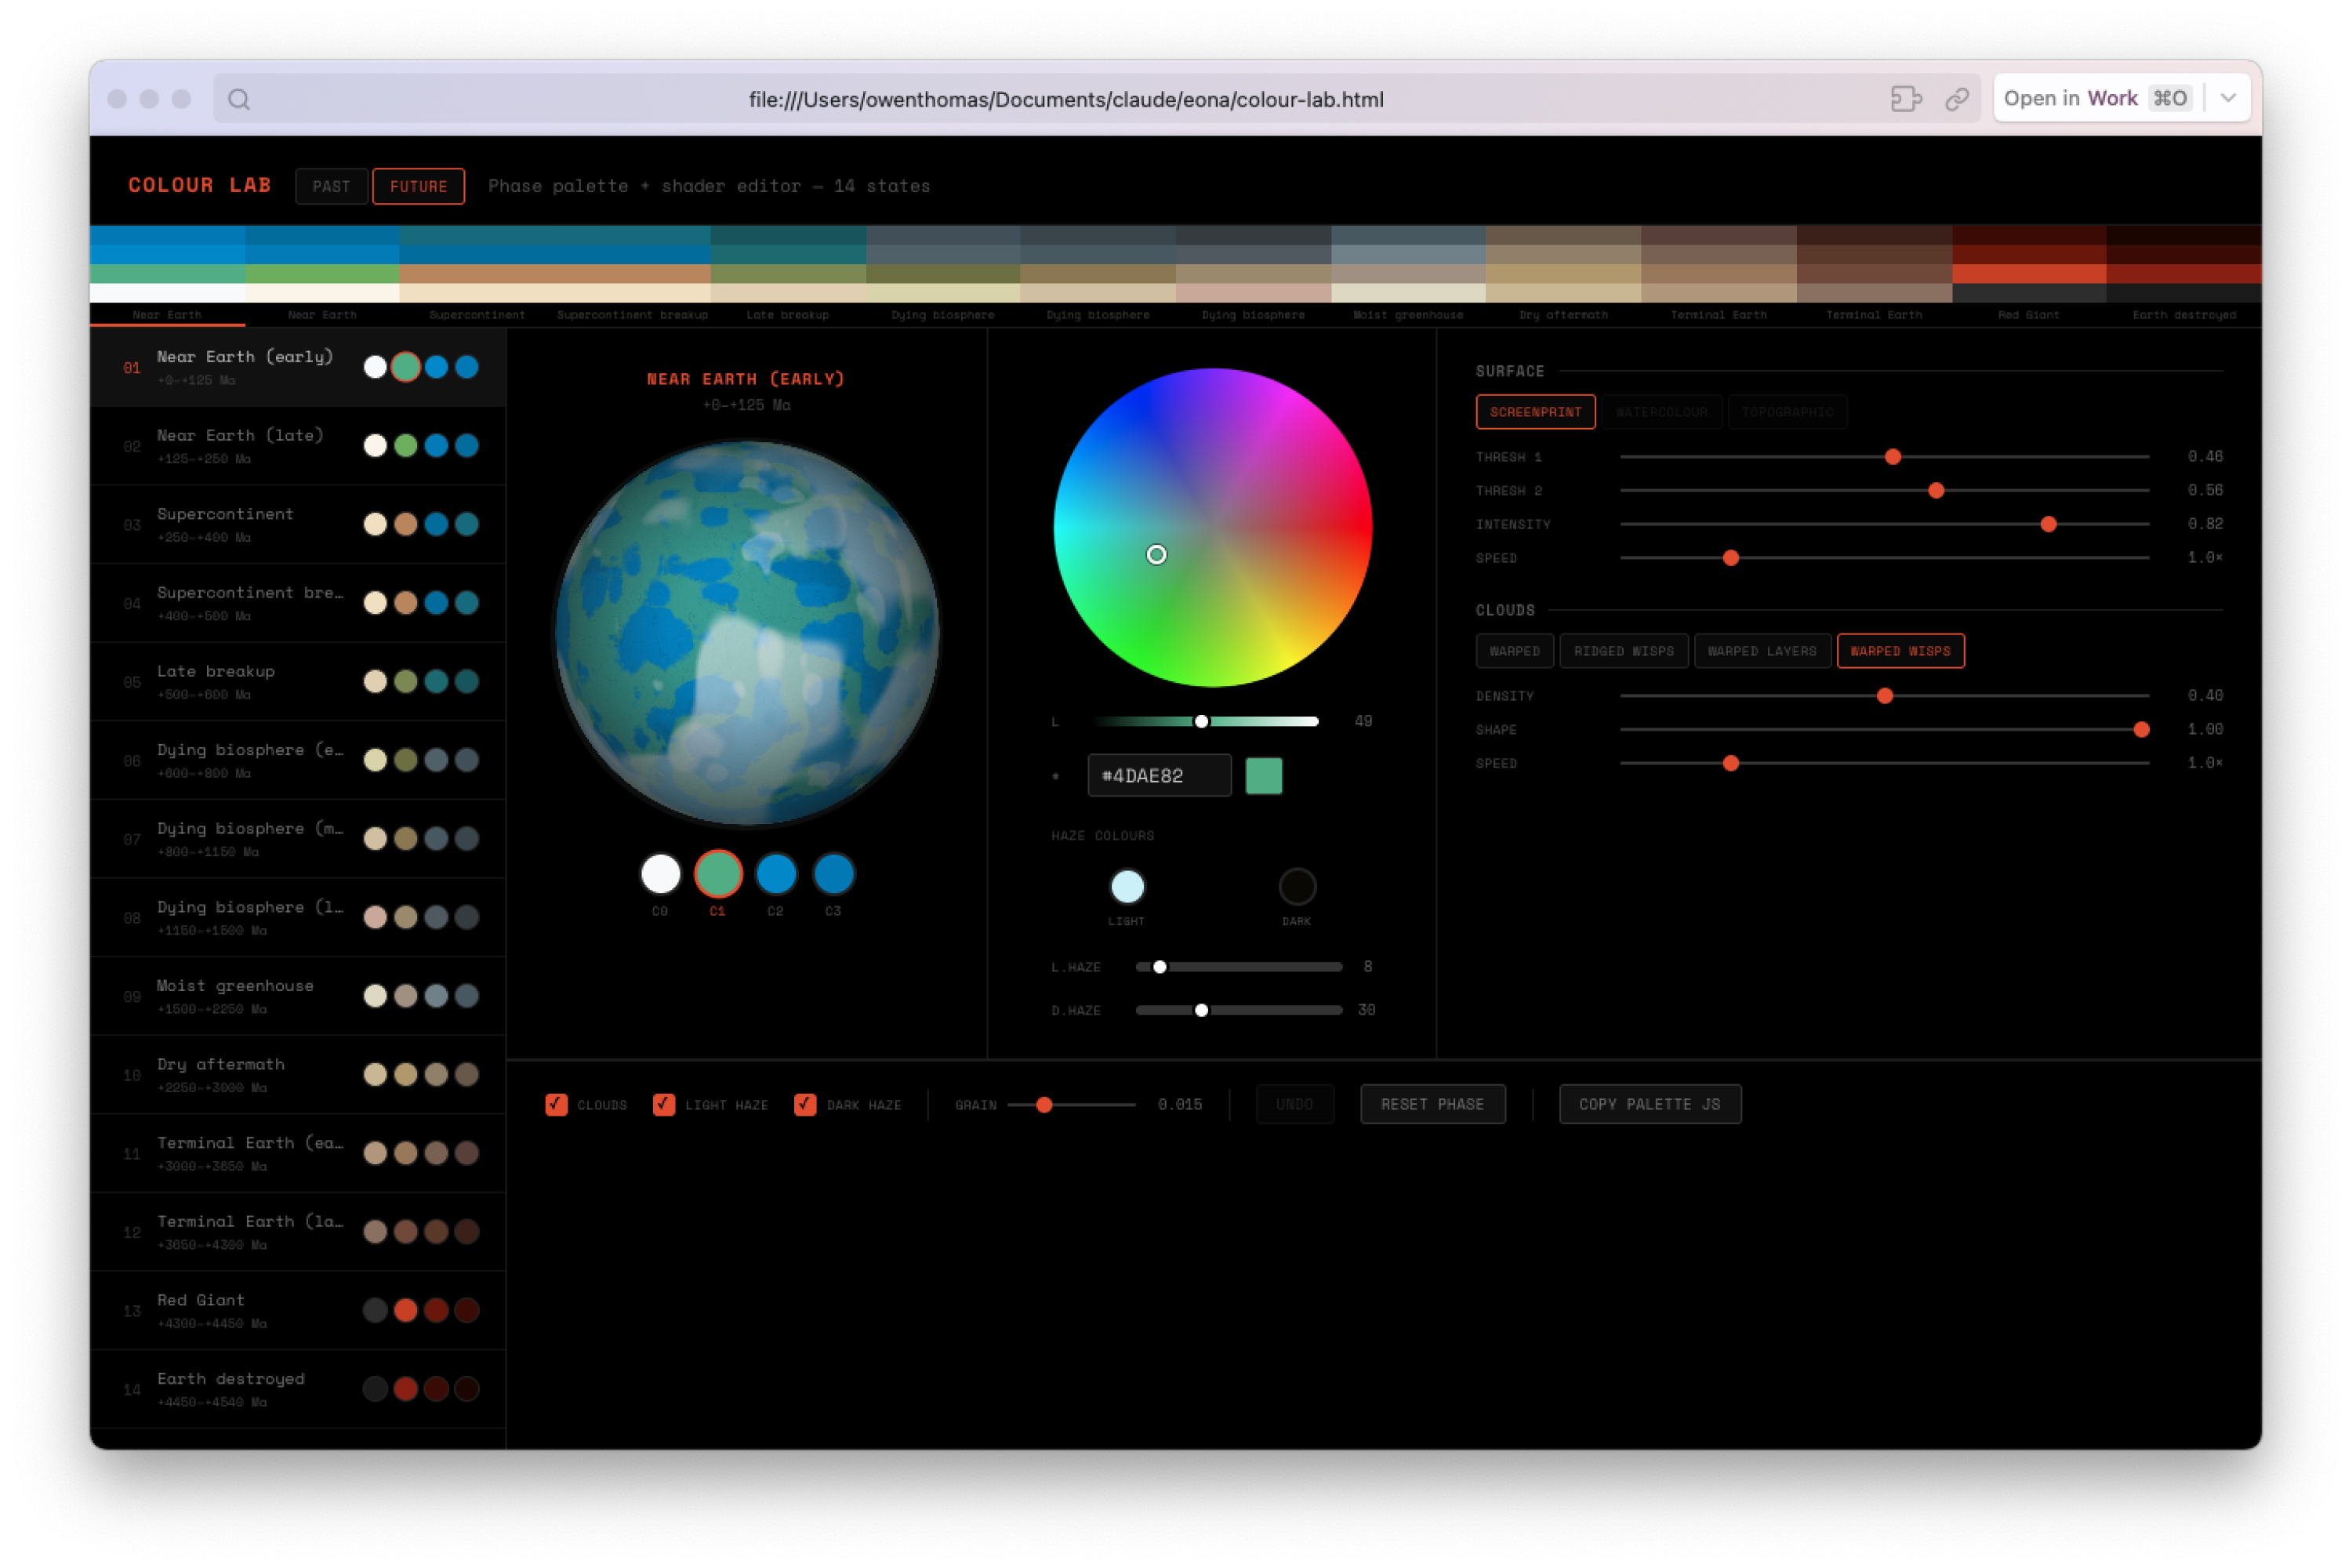Select colour swatch C1 under the globe

(x=718, y=874)
